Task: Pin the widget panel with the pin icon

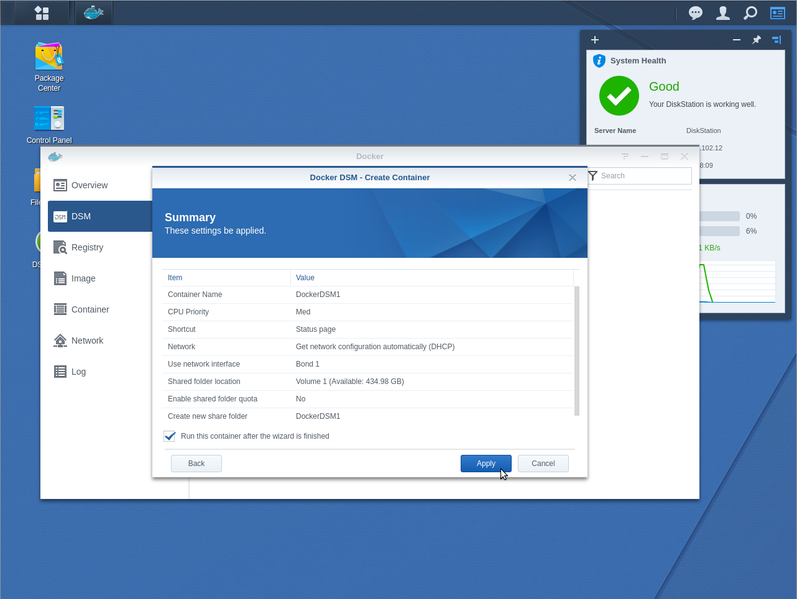Action: 756,40
